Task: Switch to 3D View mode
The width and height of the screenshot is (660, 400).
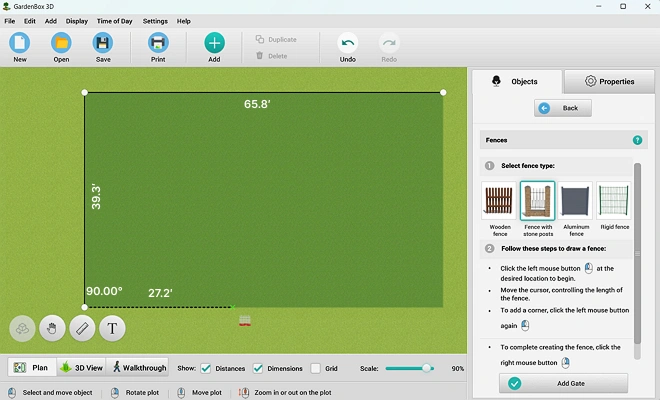Action: coord(82,368)
